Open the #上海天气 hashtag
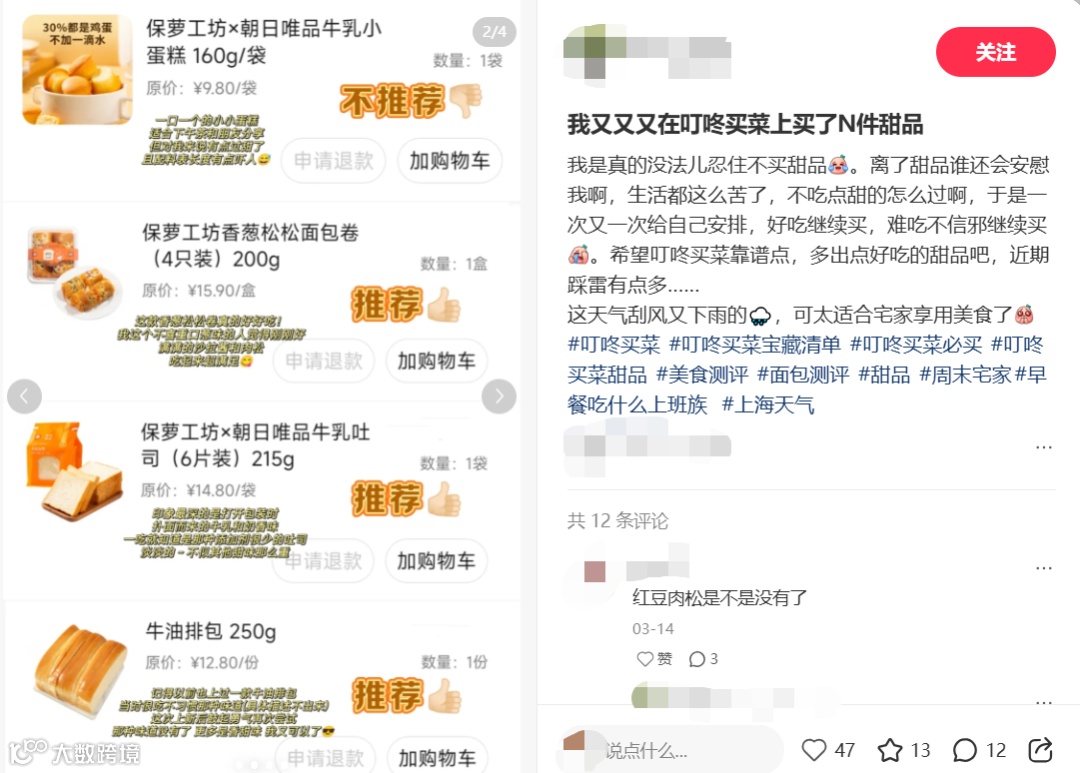Image resolution: width=1080 pixels, height=773 pixels. click(768, 405)
